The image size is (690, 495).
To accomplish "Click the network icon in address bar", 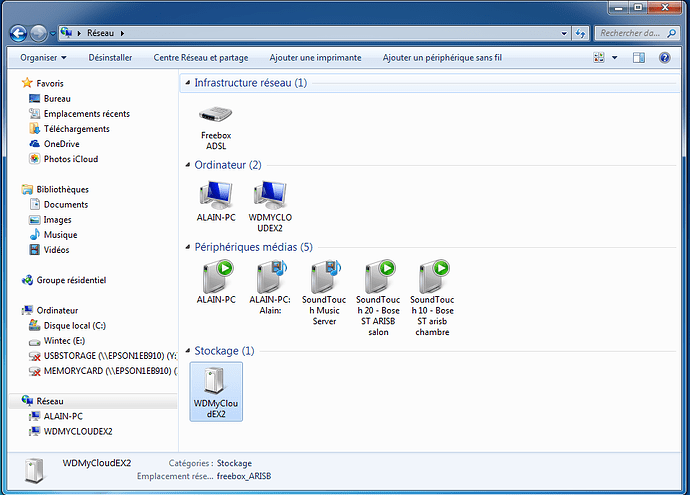I will 66,33.
